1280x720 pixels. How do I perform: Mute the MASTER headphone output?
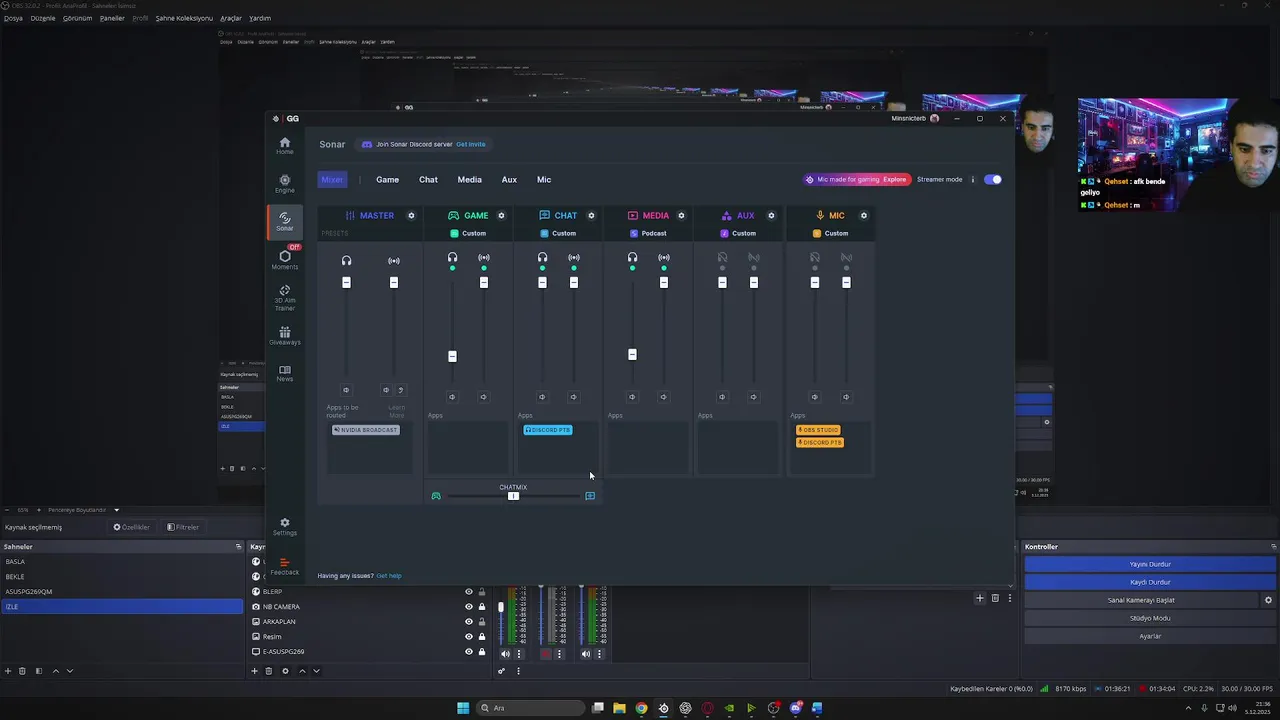click(x=346, y=390)
